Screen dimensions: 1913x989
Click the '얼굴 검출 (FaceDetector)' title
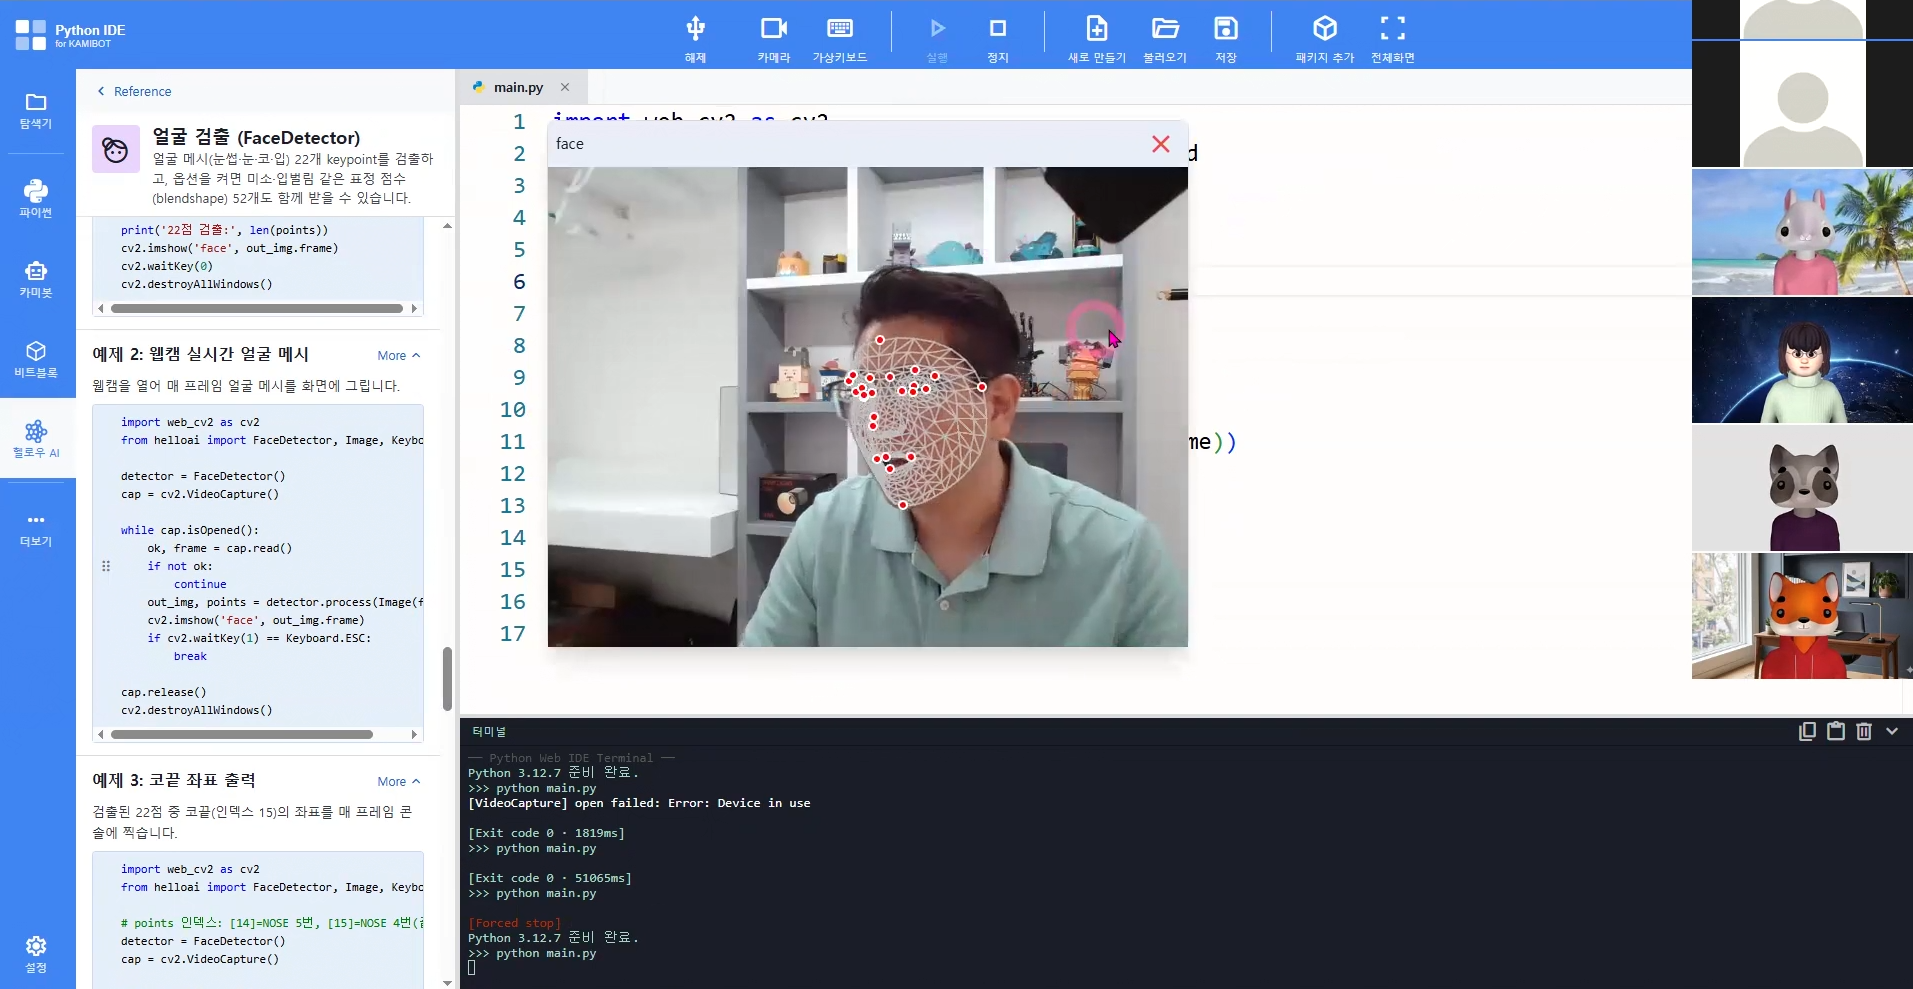[256, 137]
